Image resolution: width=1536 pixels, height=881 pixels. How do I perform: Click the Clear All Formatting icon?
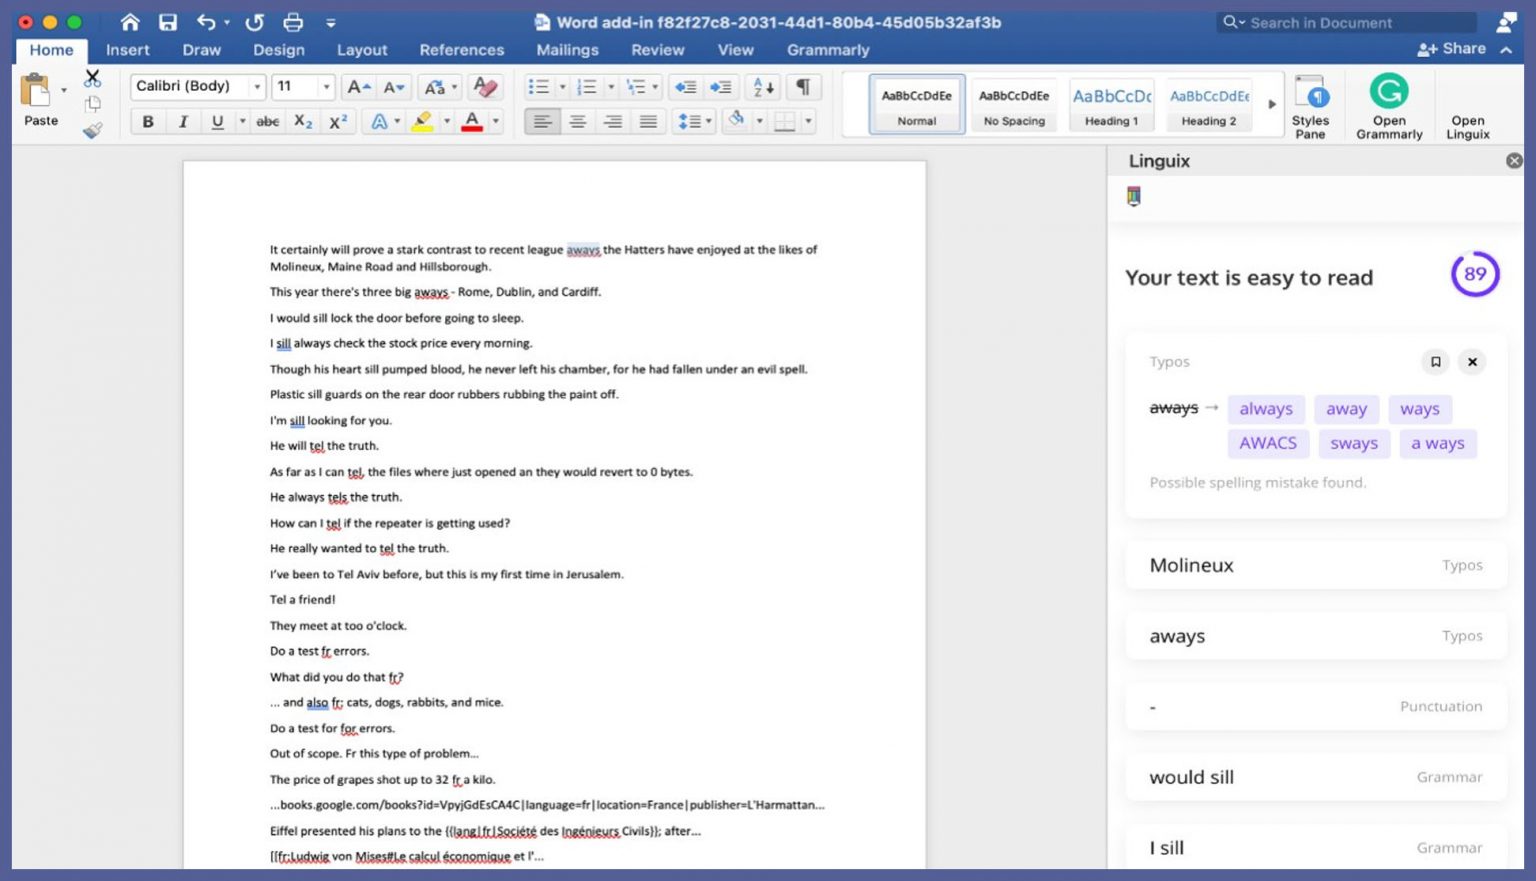[484, 87]
